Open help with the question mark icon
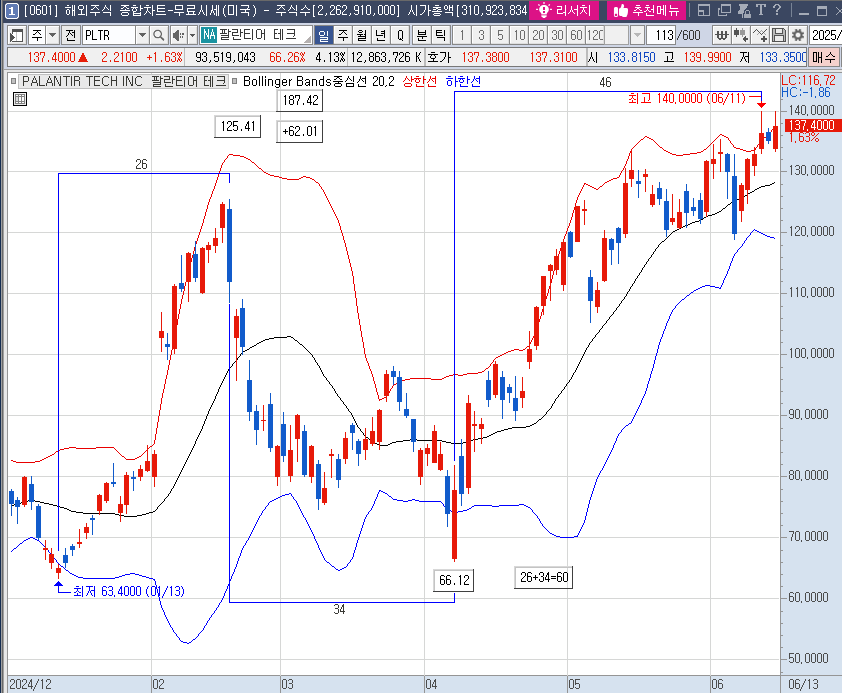The image size is (842, 693). click(777, 10)
